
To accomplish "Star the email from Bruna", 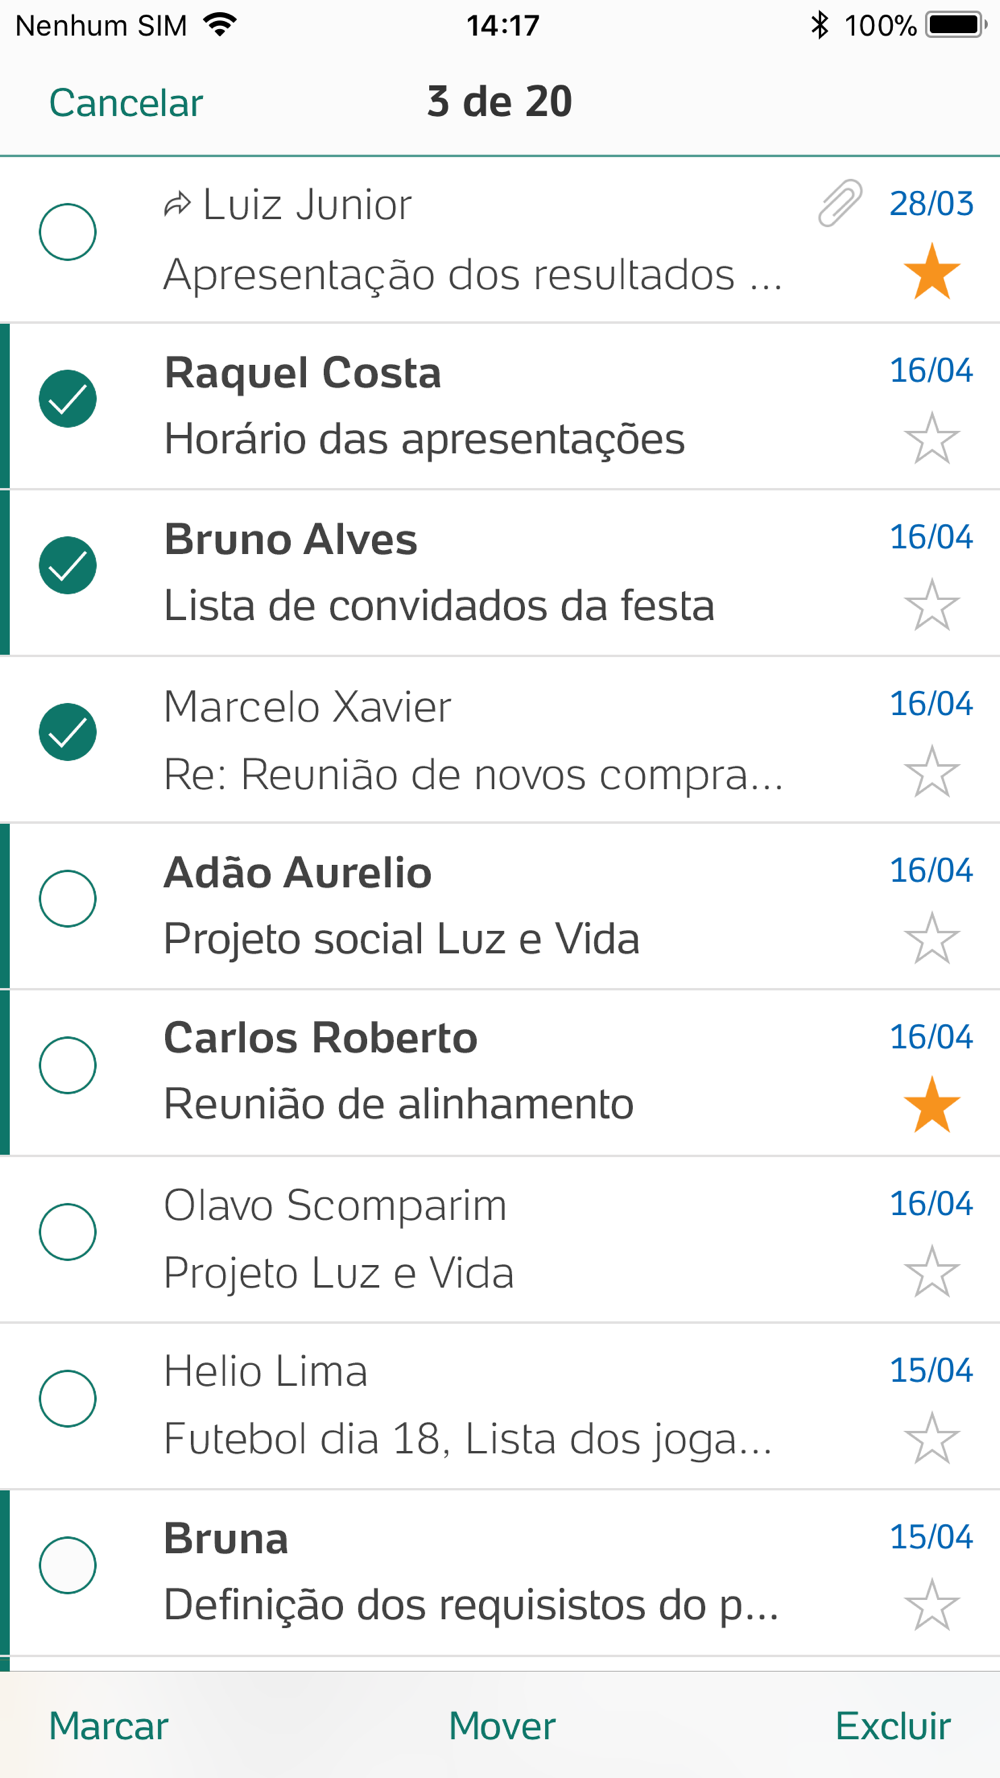I will (931, 1605).
